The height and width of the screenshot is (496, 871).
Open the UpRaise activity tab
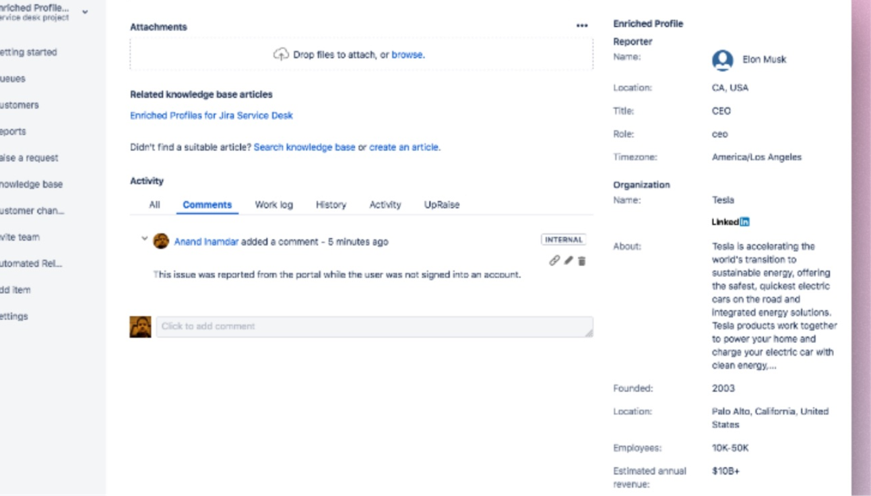[442, 205]
